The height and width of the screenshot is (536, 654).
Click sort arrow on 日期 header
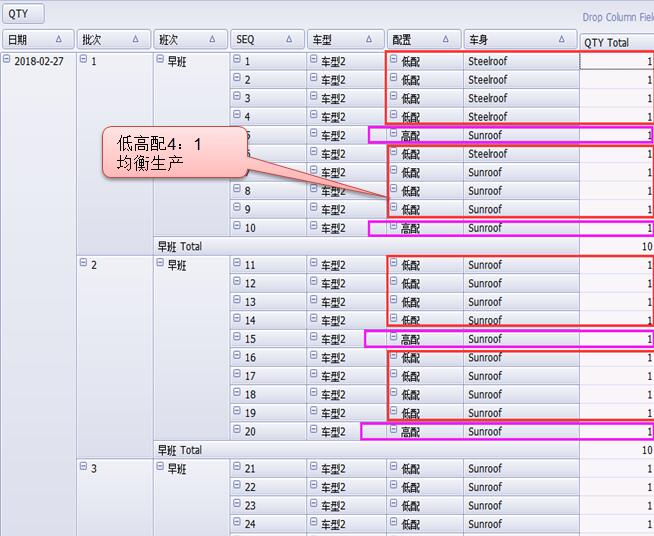[59, 40]
